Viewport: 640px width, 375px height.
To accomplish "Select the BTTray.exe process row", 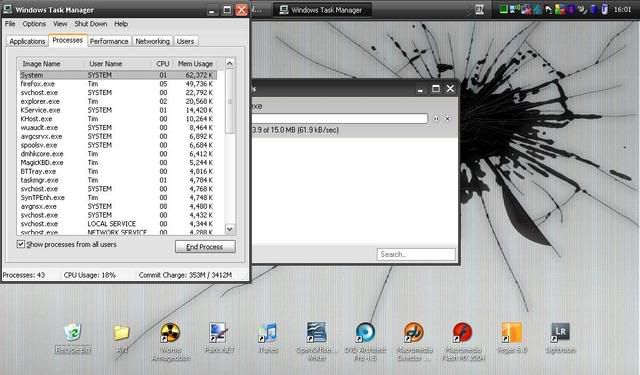I will tap(118, 171).
